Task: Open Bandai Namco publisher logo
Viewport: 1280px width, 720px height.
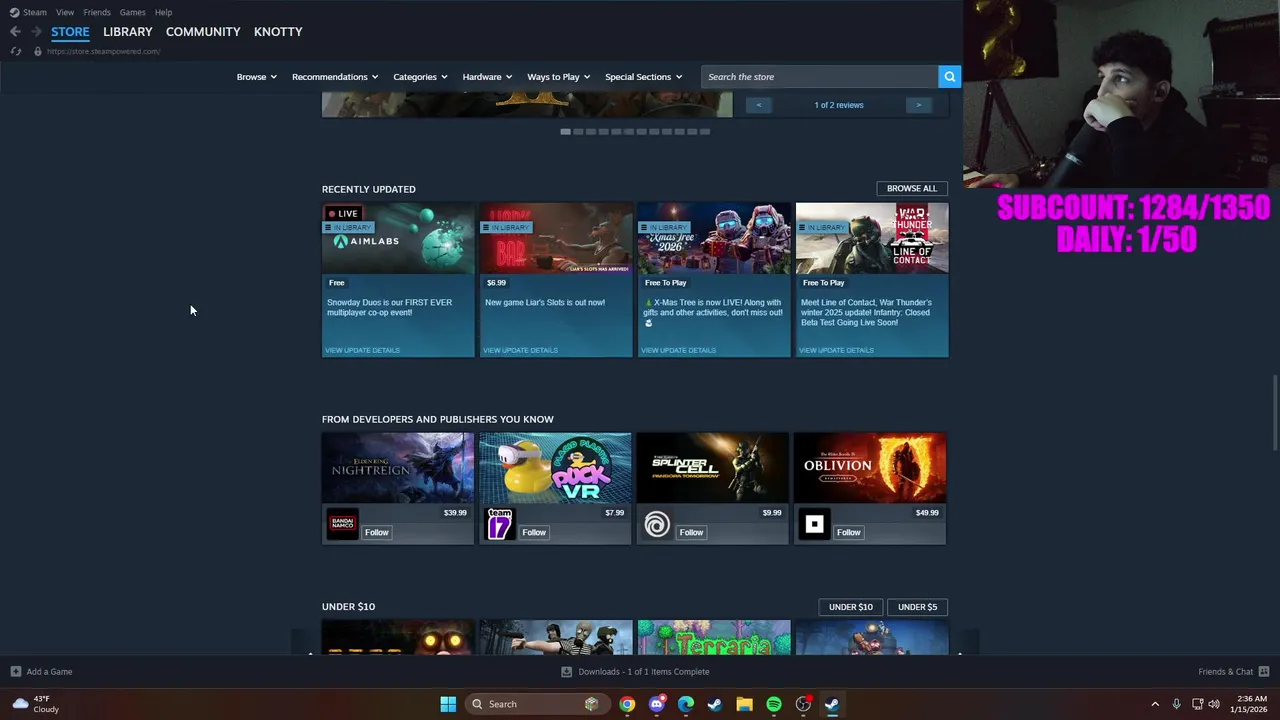Action: [x=342, y=525]
